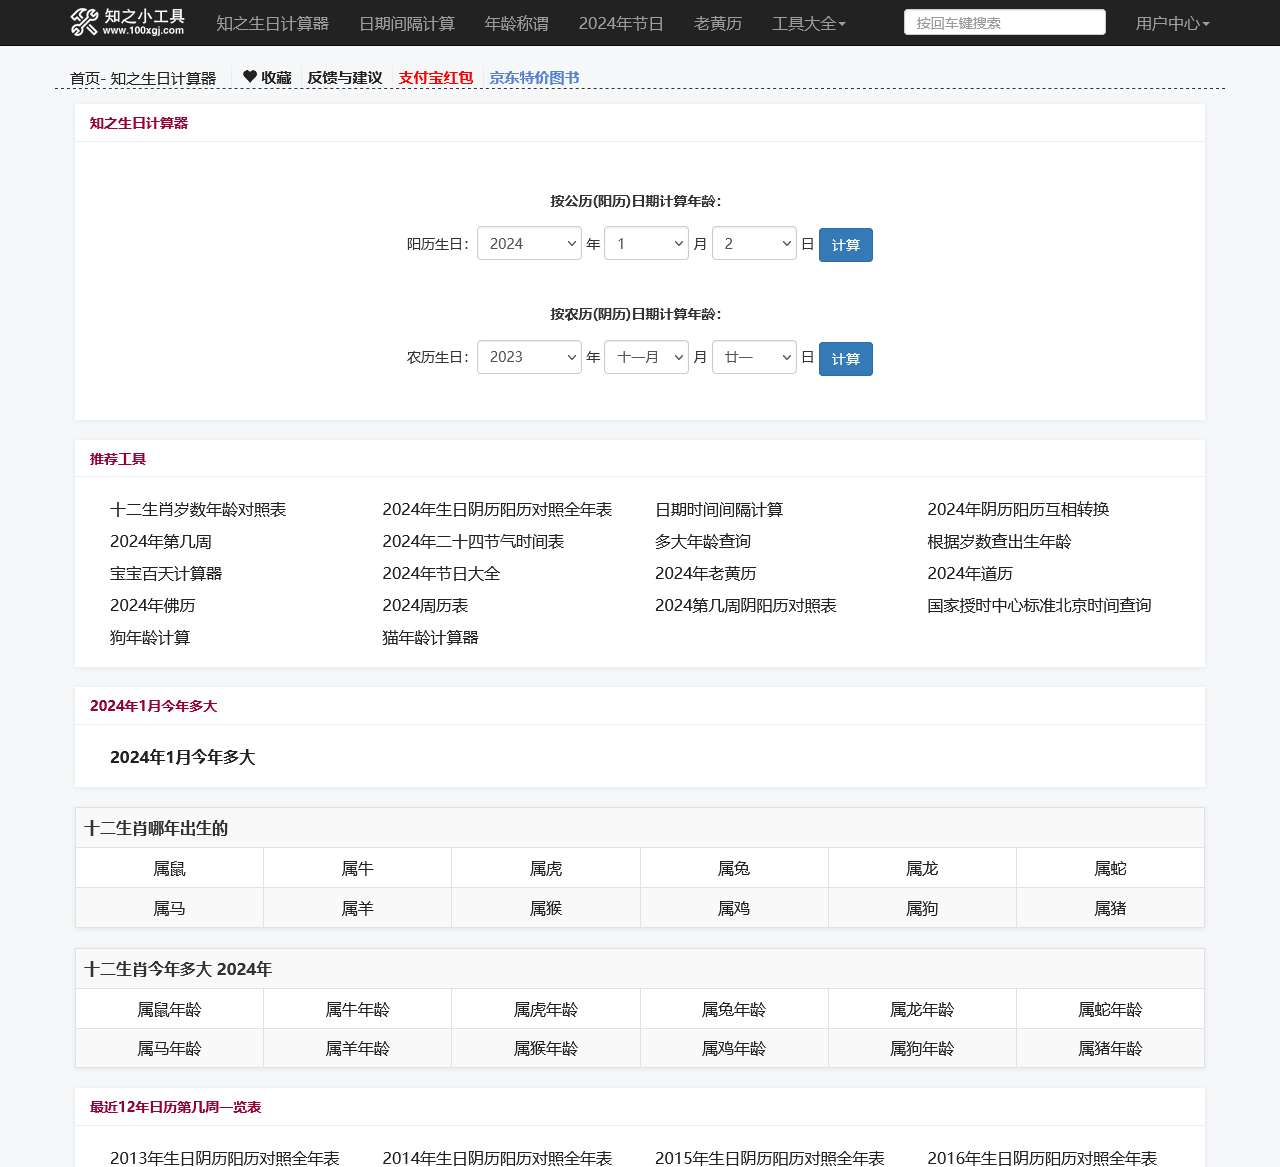Image resolution: width=1280 pixels, height=1167 pixels.
Task: Go to 日期间隔计算 in the navigation bar
Action: [407, 23]
